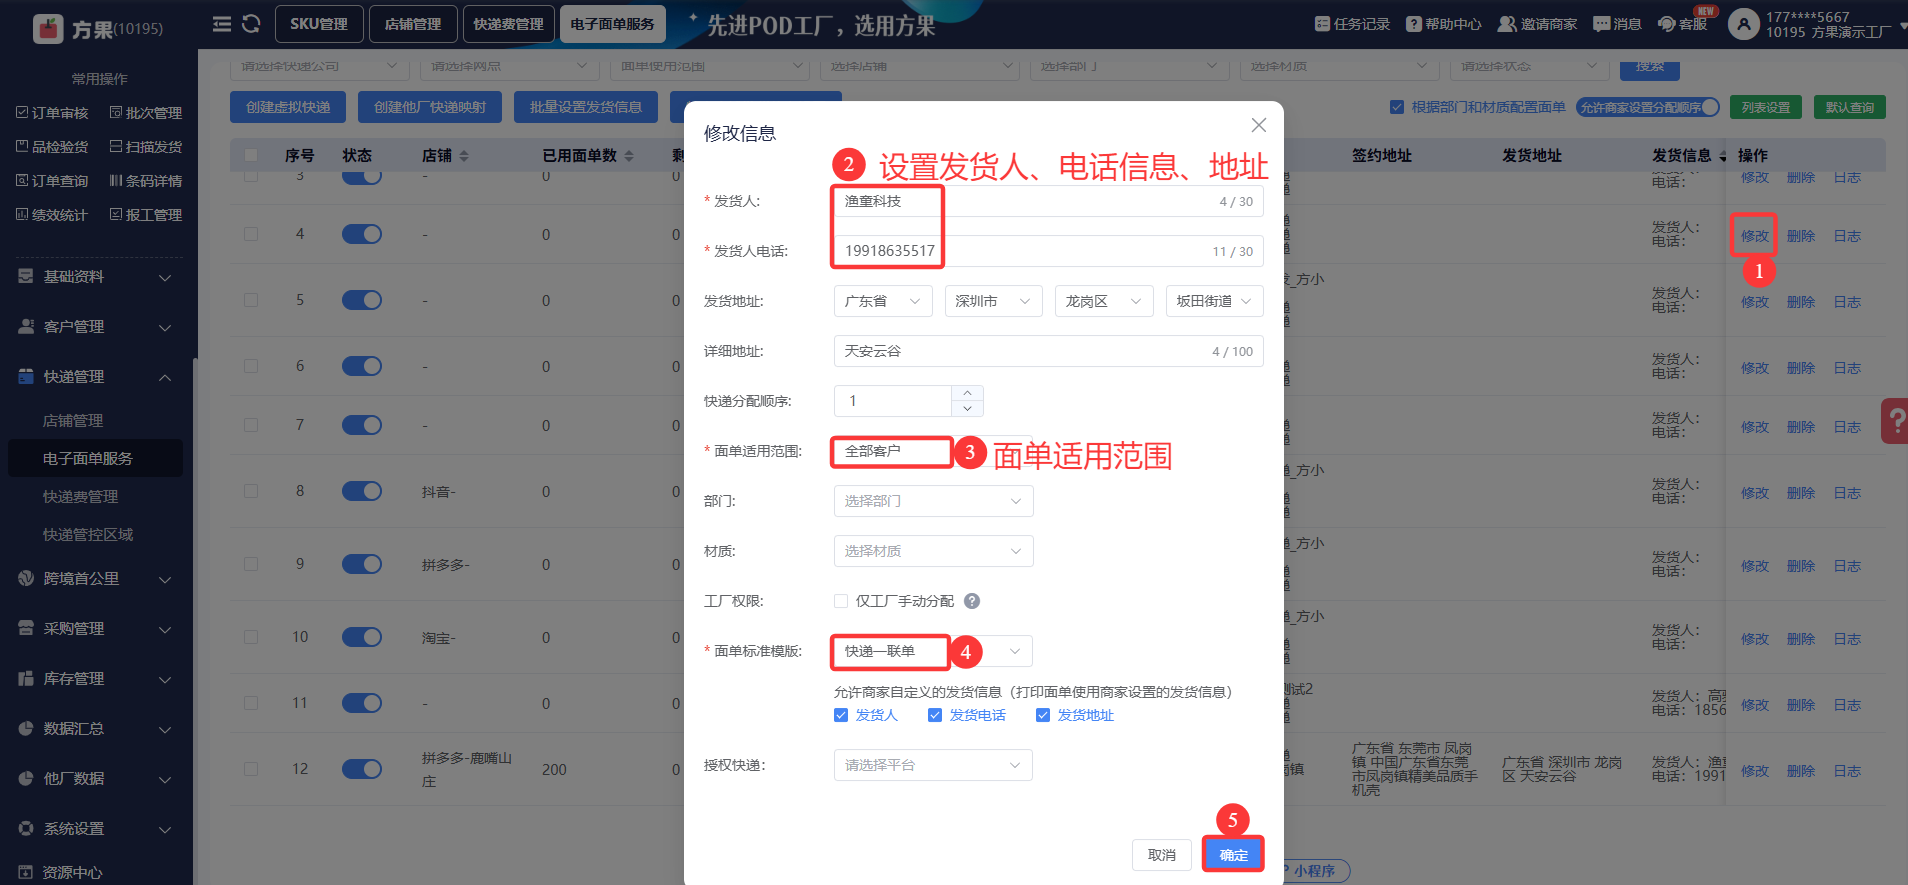Open 扫描发货 shortcut
The width and height of the screenshot is (1908, 885).
click(x=146, y=147)
